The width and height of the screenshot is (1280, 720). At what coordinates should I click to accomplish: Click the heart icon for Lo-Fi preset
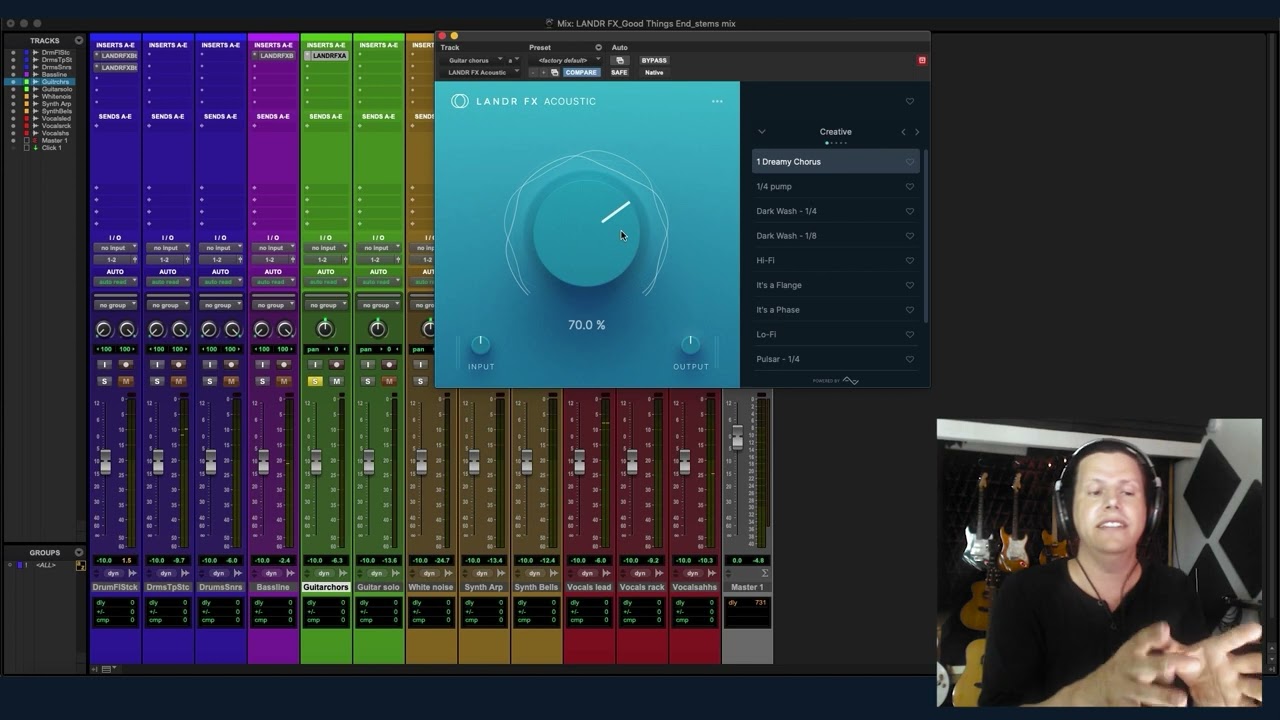[909, 335]
